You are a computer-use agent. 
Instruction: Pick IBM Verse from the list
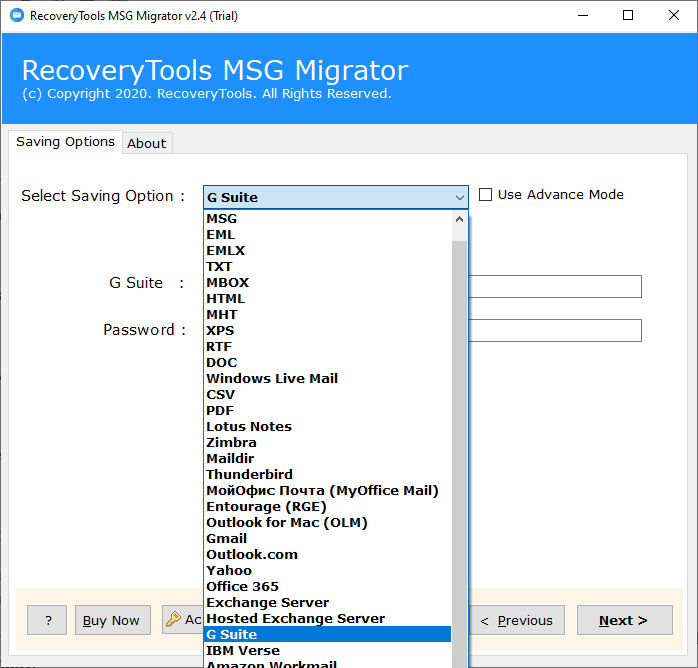click(x=328, y=650)
